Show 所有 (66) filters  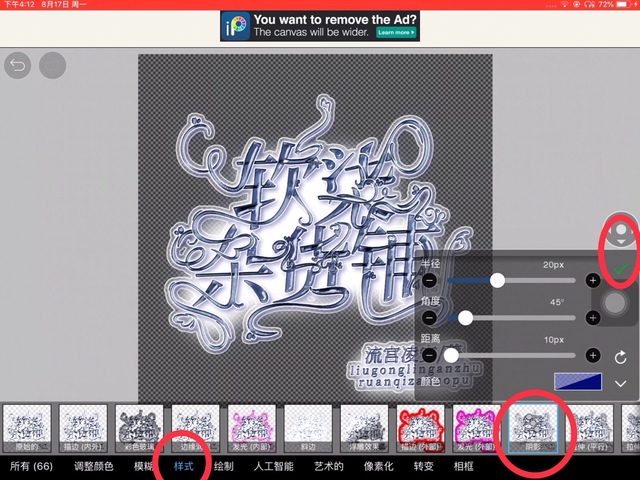pyautogui.click(x=29, y=466)
